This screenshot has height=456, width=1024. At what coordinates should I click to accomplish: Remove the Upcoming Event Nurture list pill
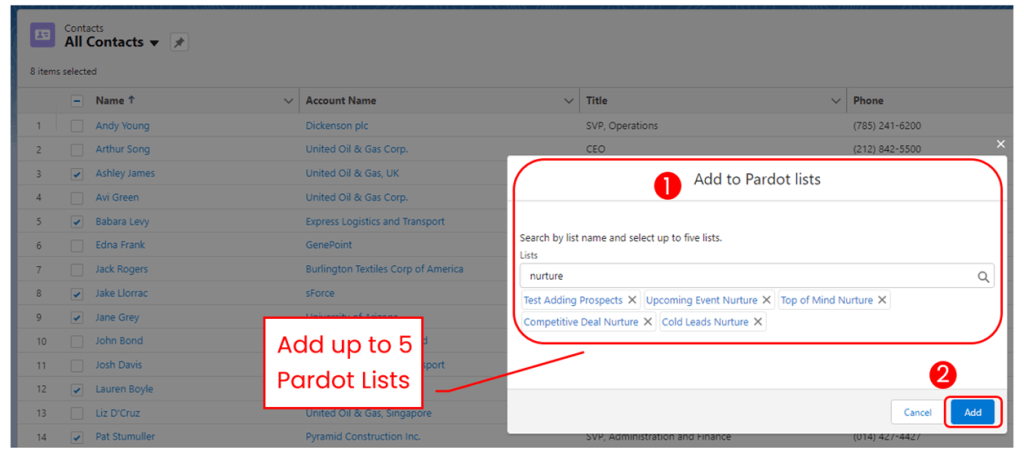point(766,300)
